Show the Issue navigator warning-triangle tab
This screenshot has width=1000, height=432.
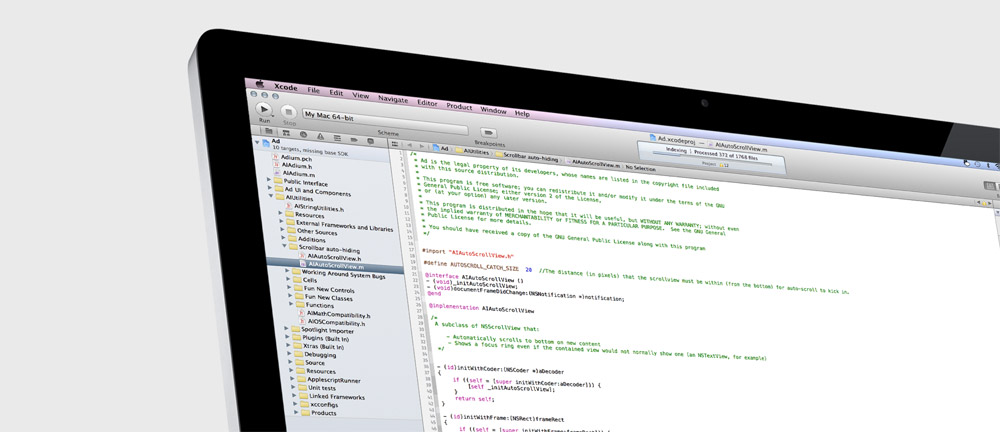pyautogui.click(x=320, y=136)
